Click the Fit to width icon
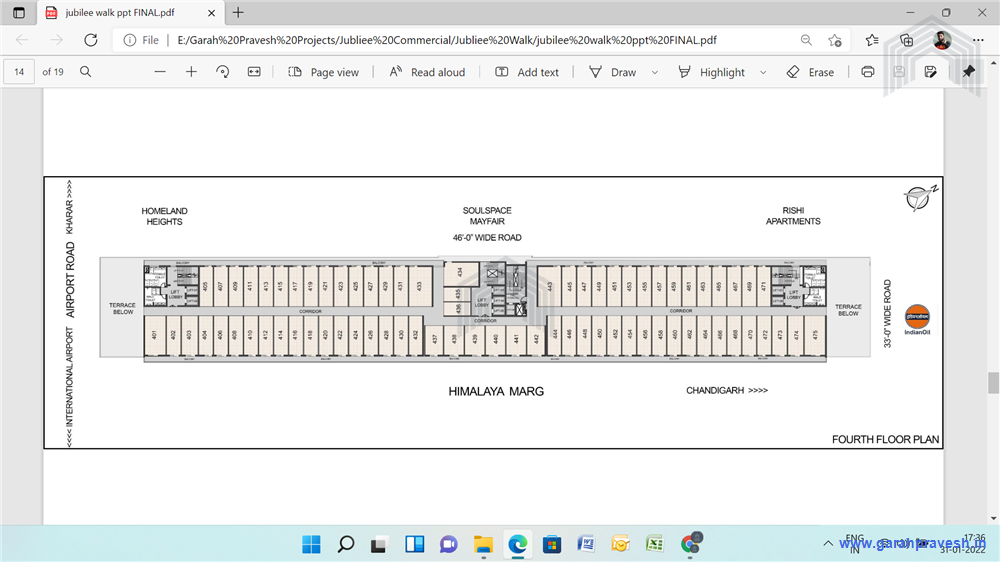Image resolution: width=1000 pixels, height=562 pixels. [254, 72]
